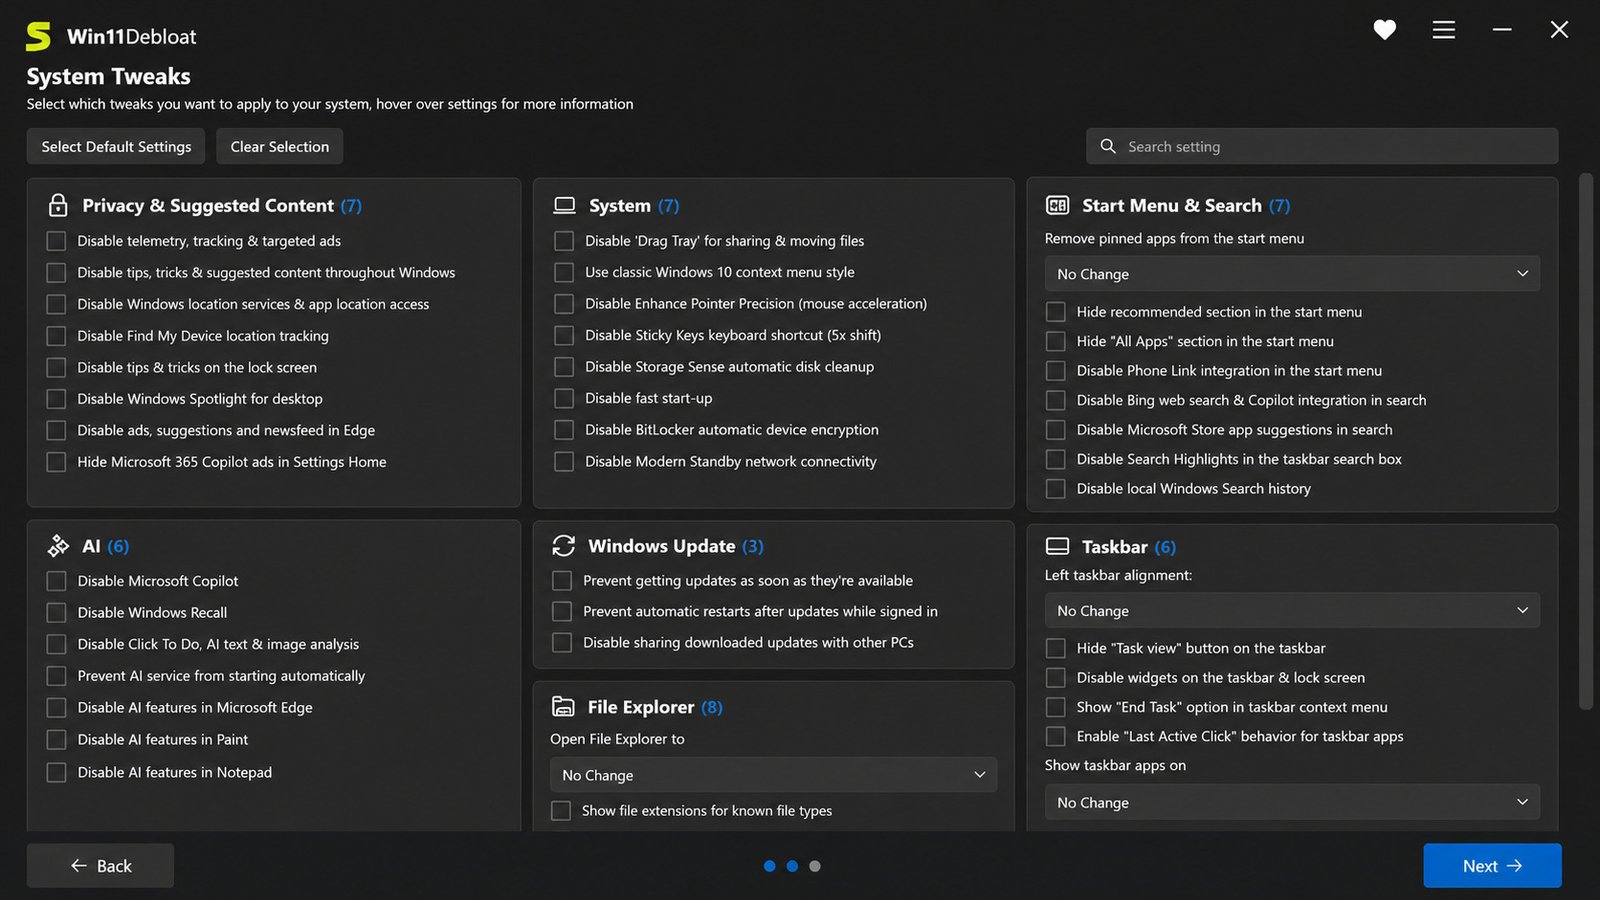Tick Disable AI features in Notepad

click(x=57, y=772)
